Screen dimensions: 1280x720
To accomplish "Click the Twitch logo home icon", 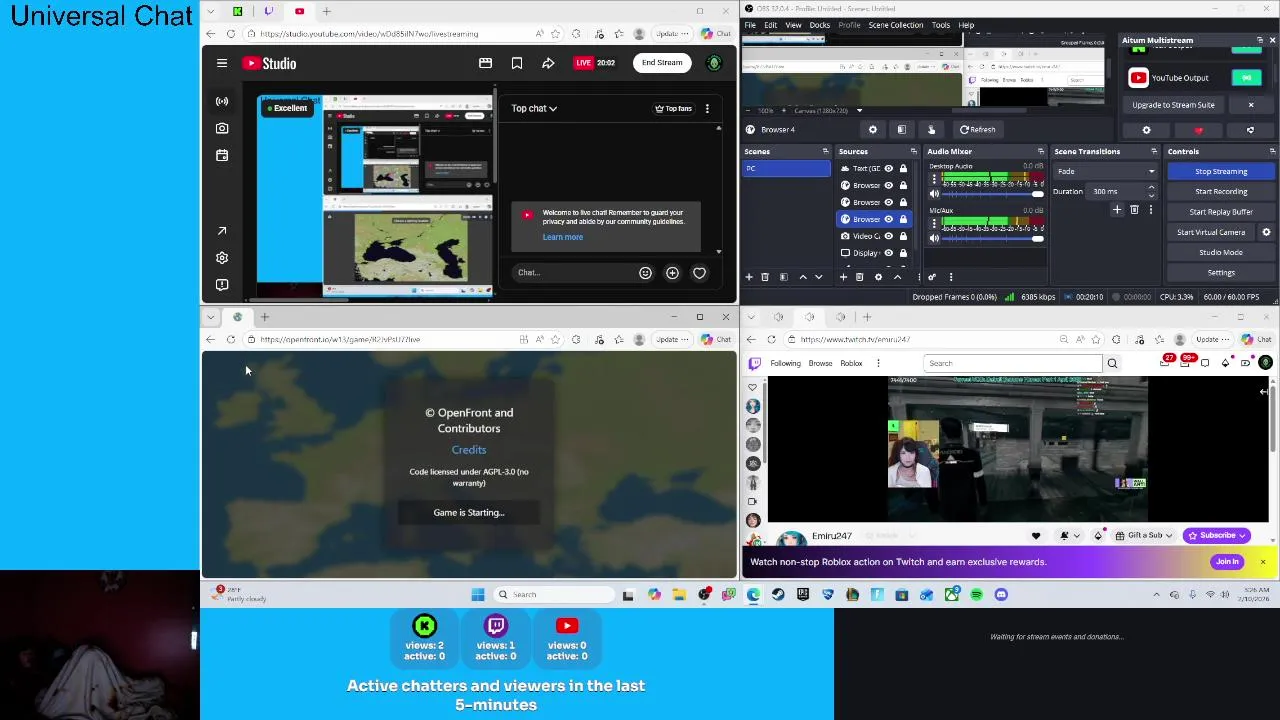I will pyautogui.click(x=754, y=363).
